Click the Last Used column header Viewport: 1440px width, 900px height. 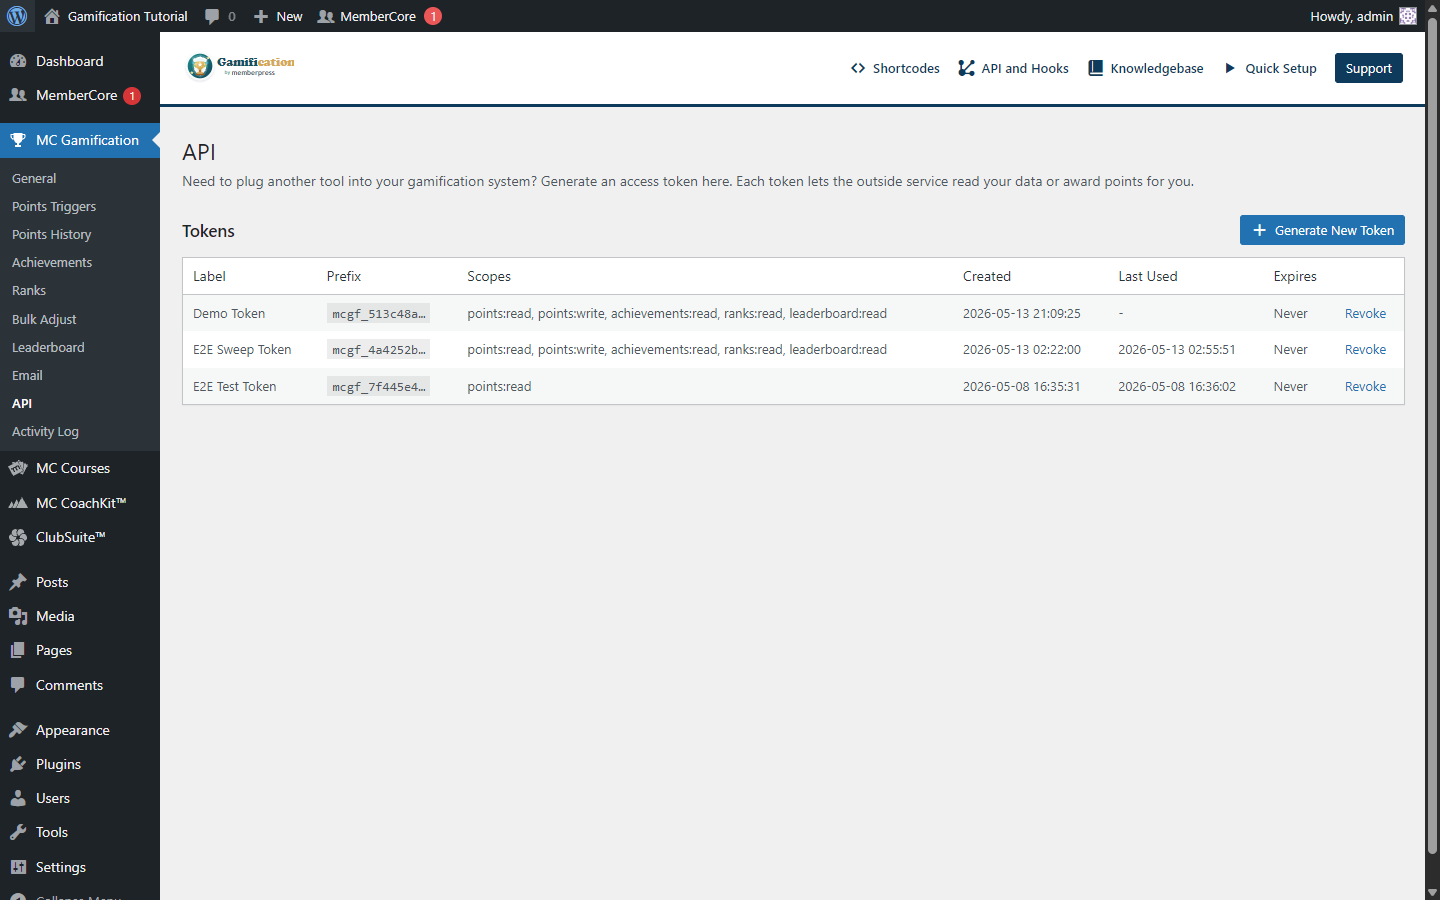(1148, 276)
